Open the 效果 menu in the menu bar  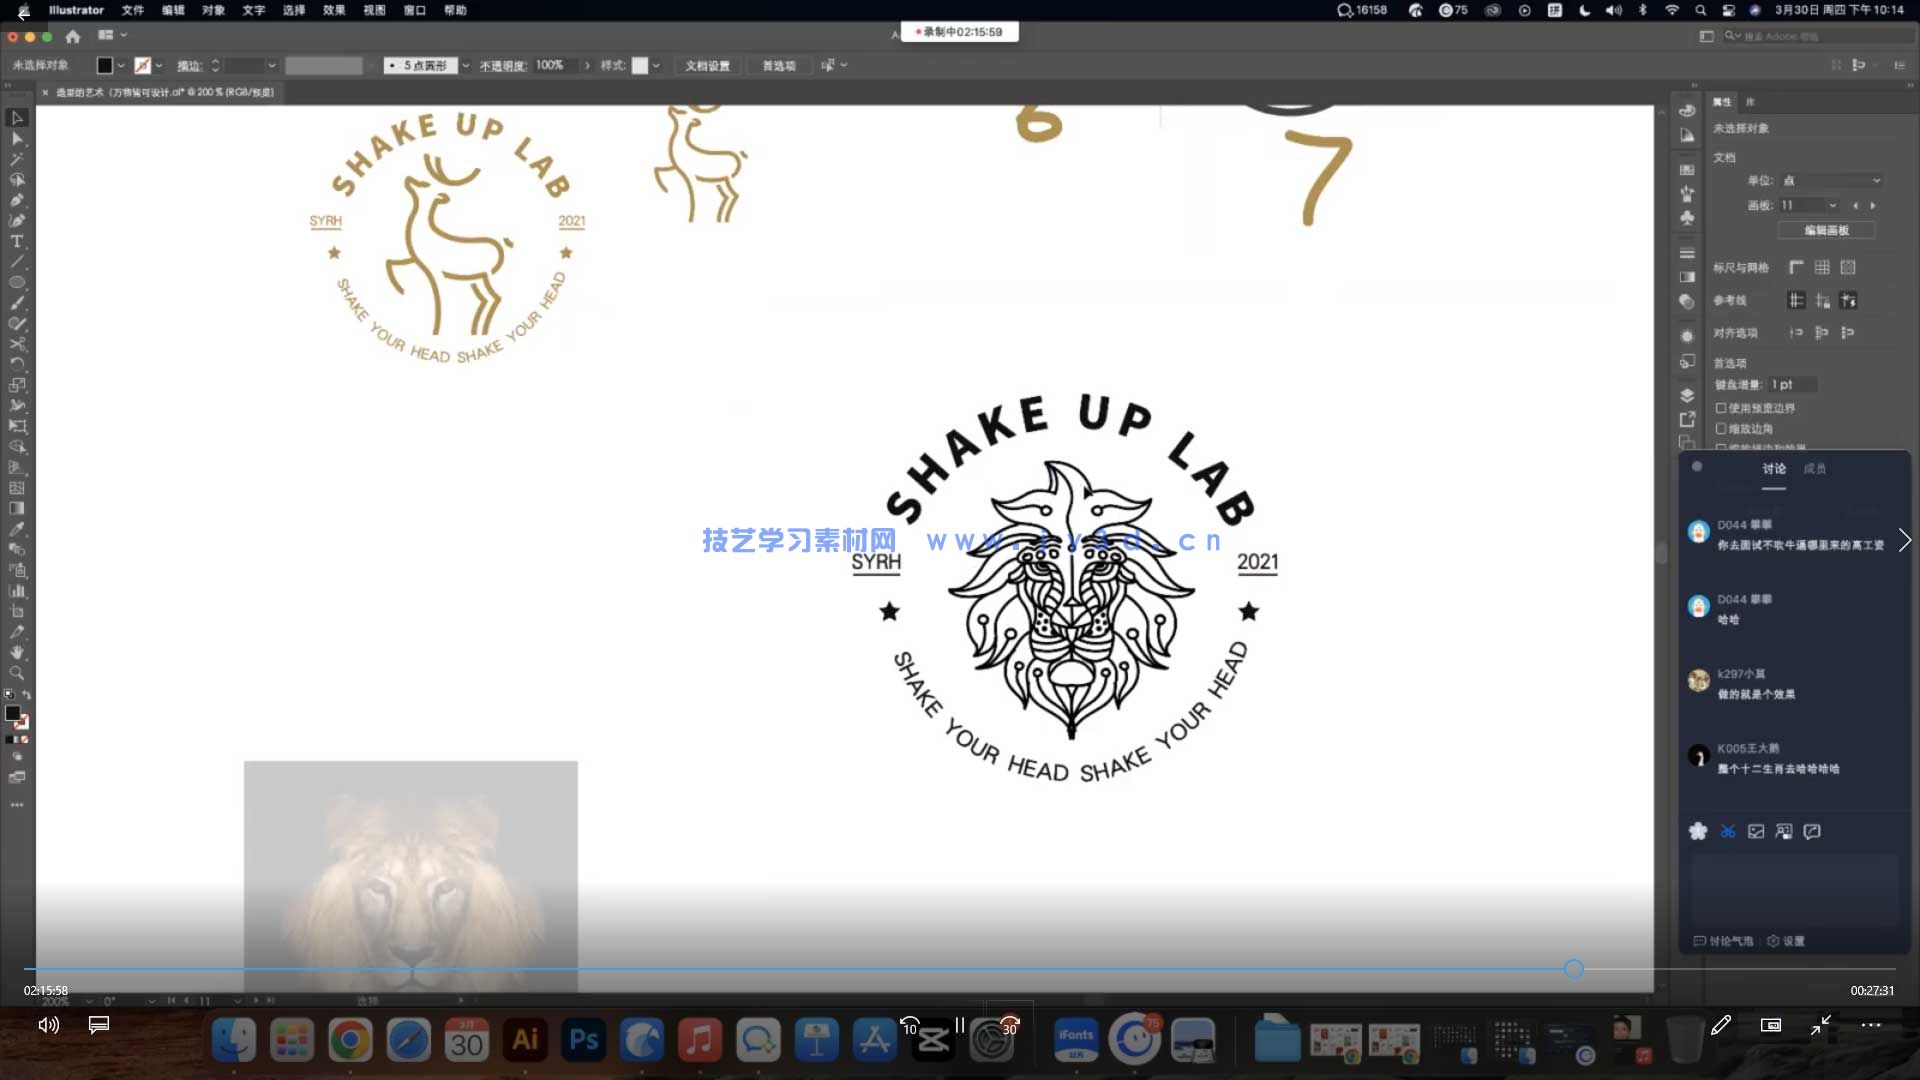click(x=333, y=11)
